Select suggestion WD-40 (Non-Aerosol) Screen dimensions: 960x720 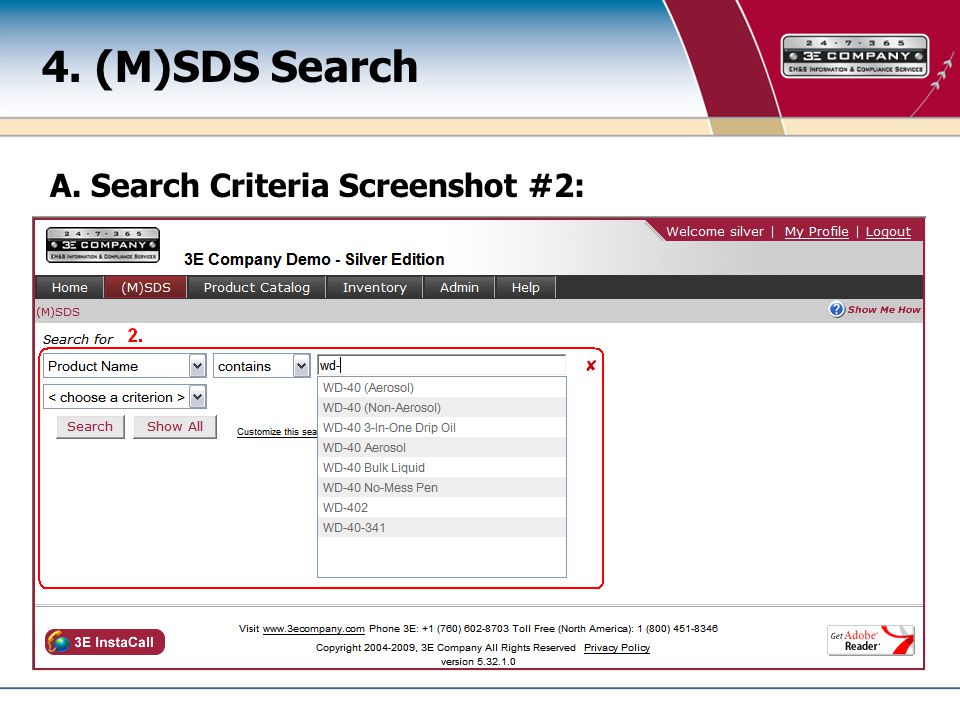pyautogui.click(x=441, y=408)
